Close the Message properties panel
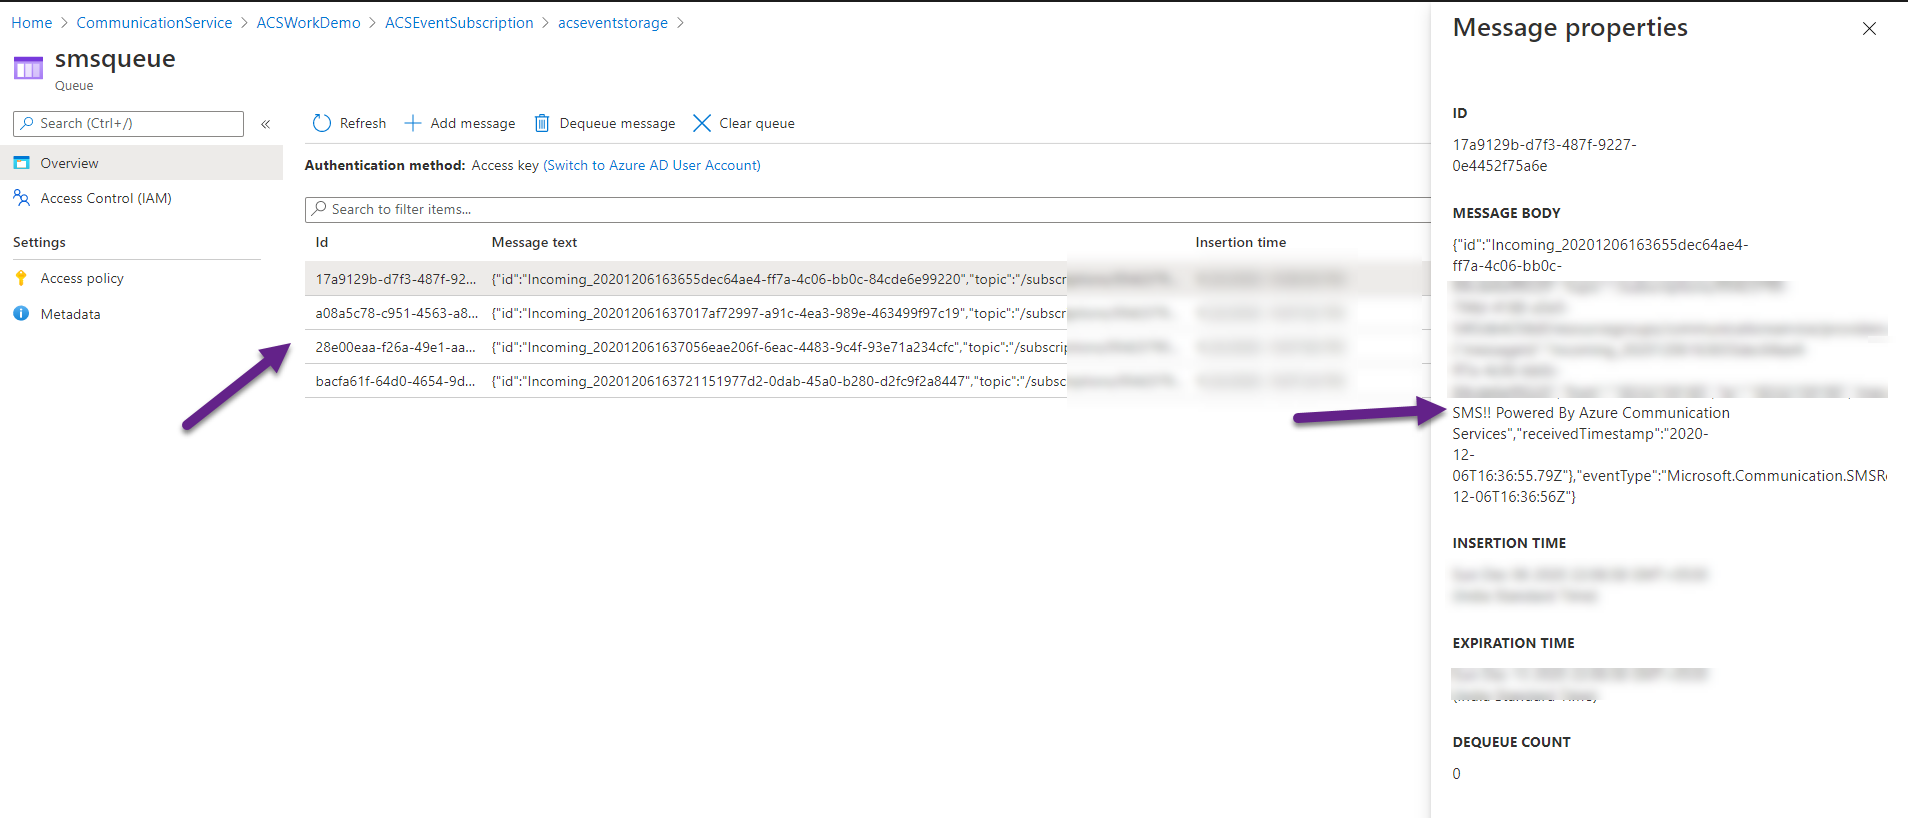Image resolution: width=1908 pixels, height=818 pixels. click(1868, 29)
